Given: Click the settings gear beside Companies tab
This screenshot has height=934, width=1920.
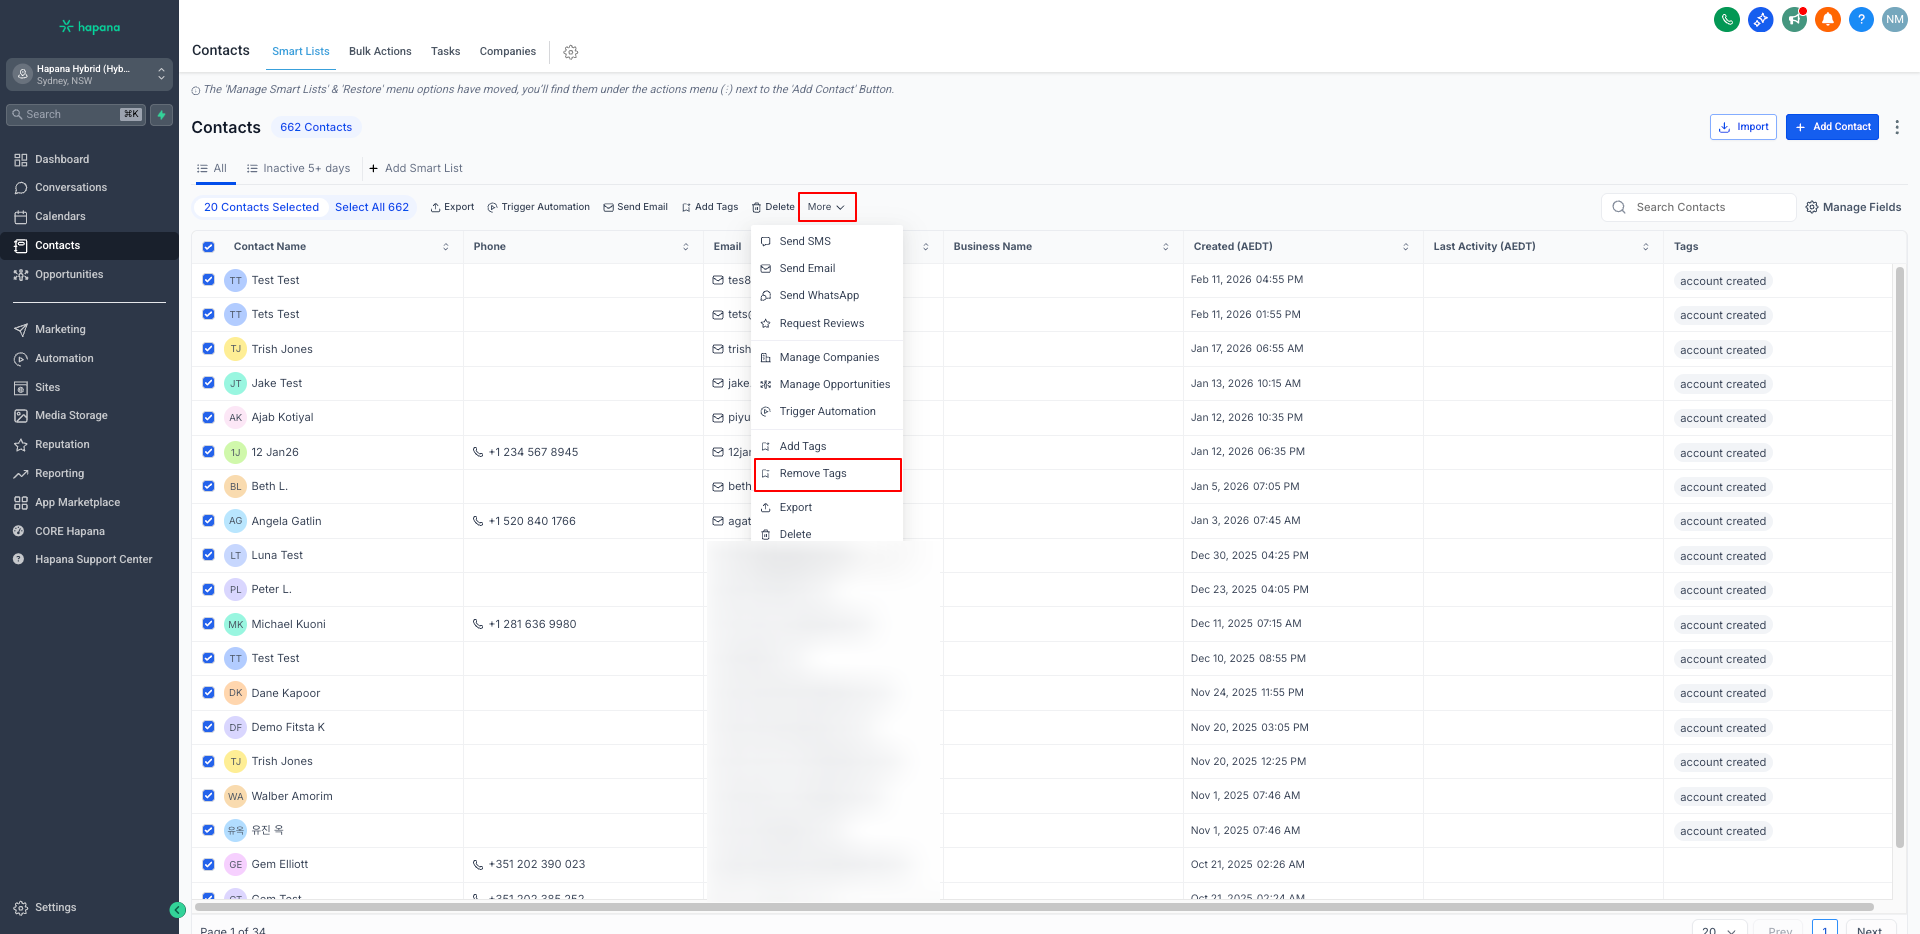Looking at the screenshot, I should [571, 52].
